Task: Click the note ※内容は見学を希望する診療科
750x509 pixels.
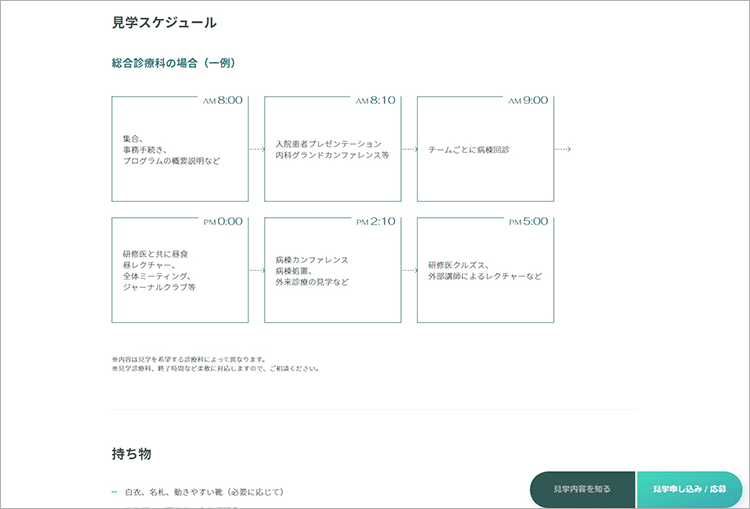Action: 189,359
